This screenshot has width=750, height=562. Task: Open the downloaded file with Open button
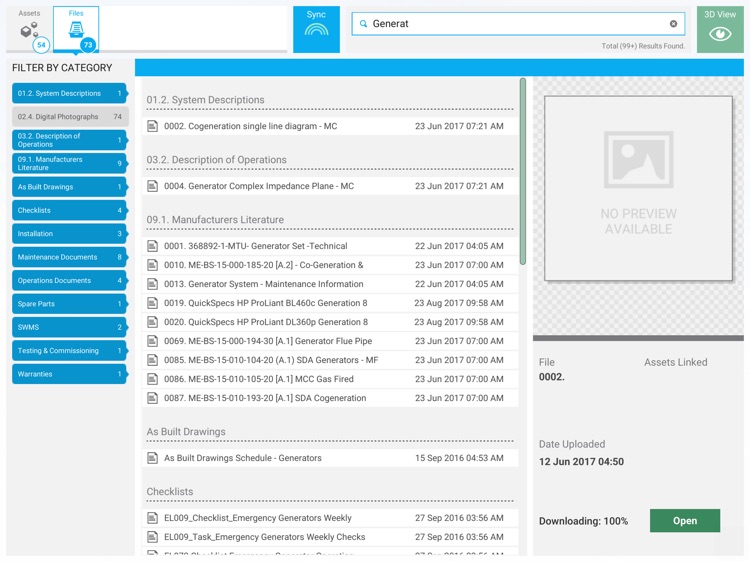(684, 520)
